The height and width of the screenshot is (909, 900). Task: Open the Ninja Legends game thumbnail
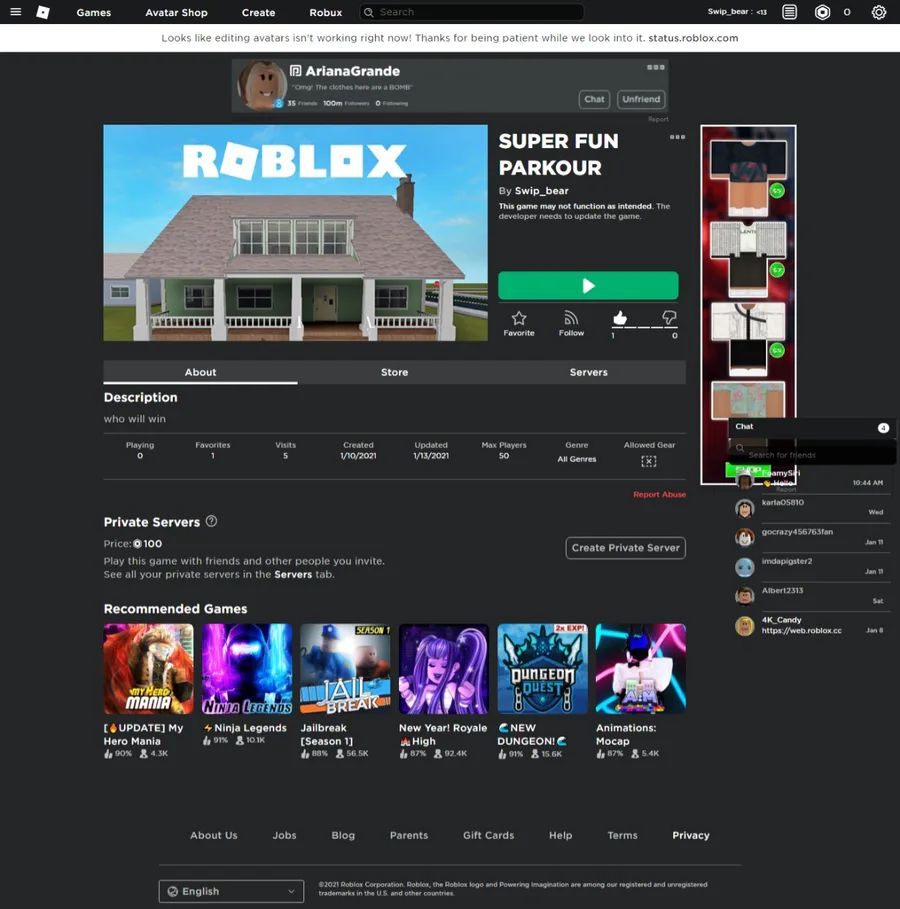247,668
